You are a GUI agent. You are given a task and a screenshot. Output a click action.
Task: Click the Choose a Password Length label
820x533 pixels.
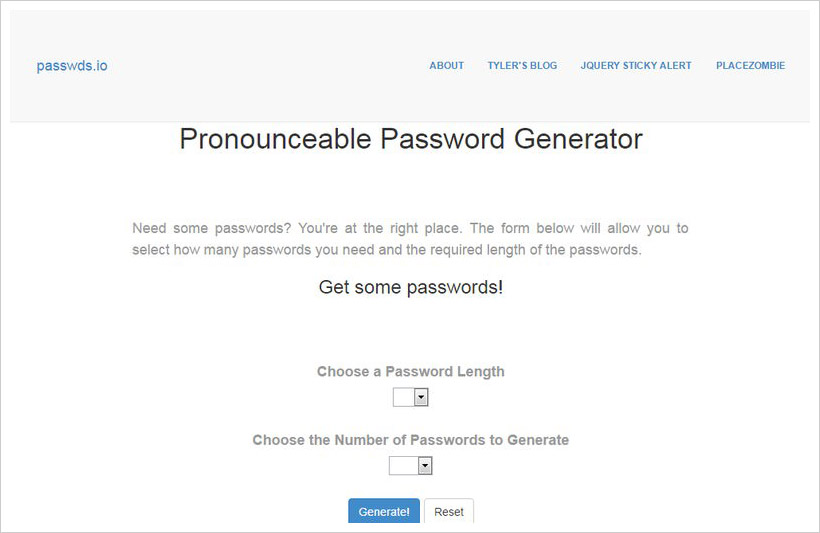click(411, 371)
